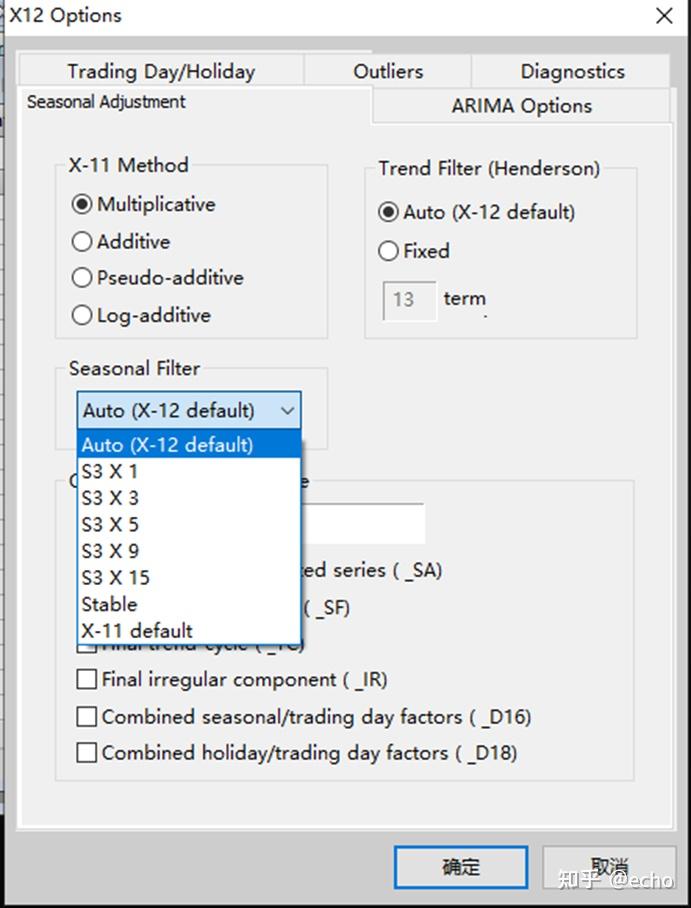Screen dimensions: 691x908
Task: Select S3 X 15 filter option
Action: tap(115, 577)
